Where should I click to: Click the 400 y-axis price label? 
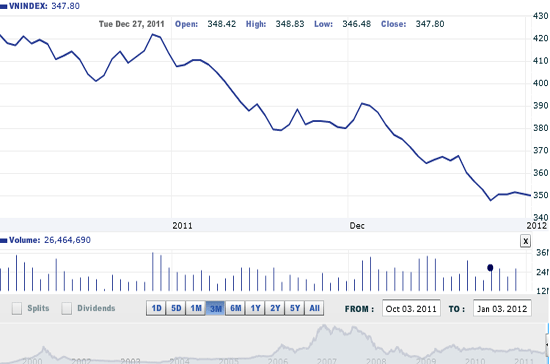pyautogui.click(x=541, y=83)
